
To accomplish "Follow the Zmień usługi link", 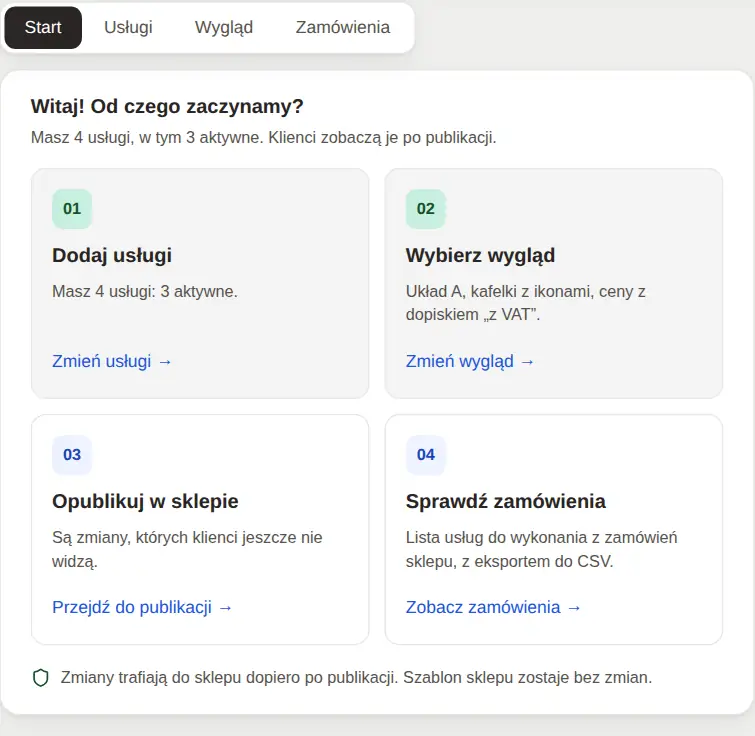I will [112, 361].
